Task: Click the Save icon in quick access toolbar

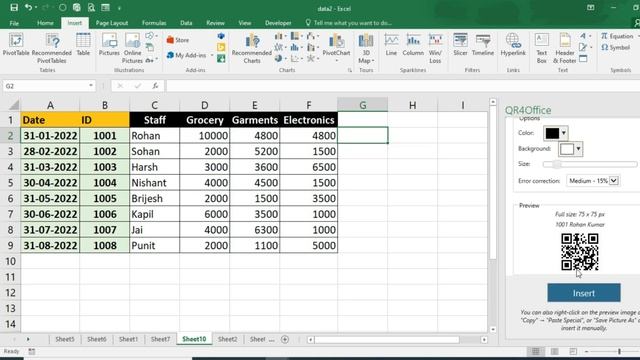Action: 14,7
